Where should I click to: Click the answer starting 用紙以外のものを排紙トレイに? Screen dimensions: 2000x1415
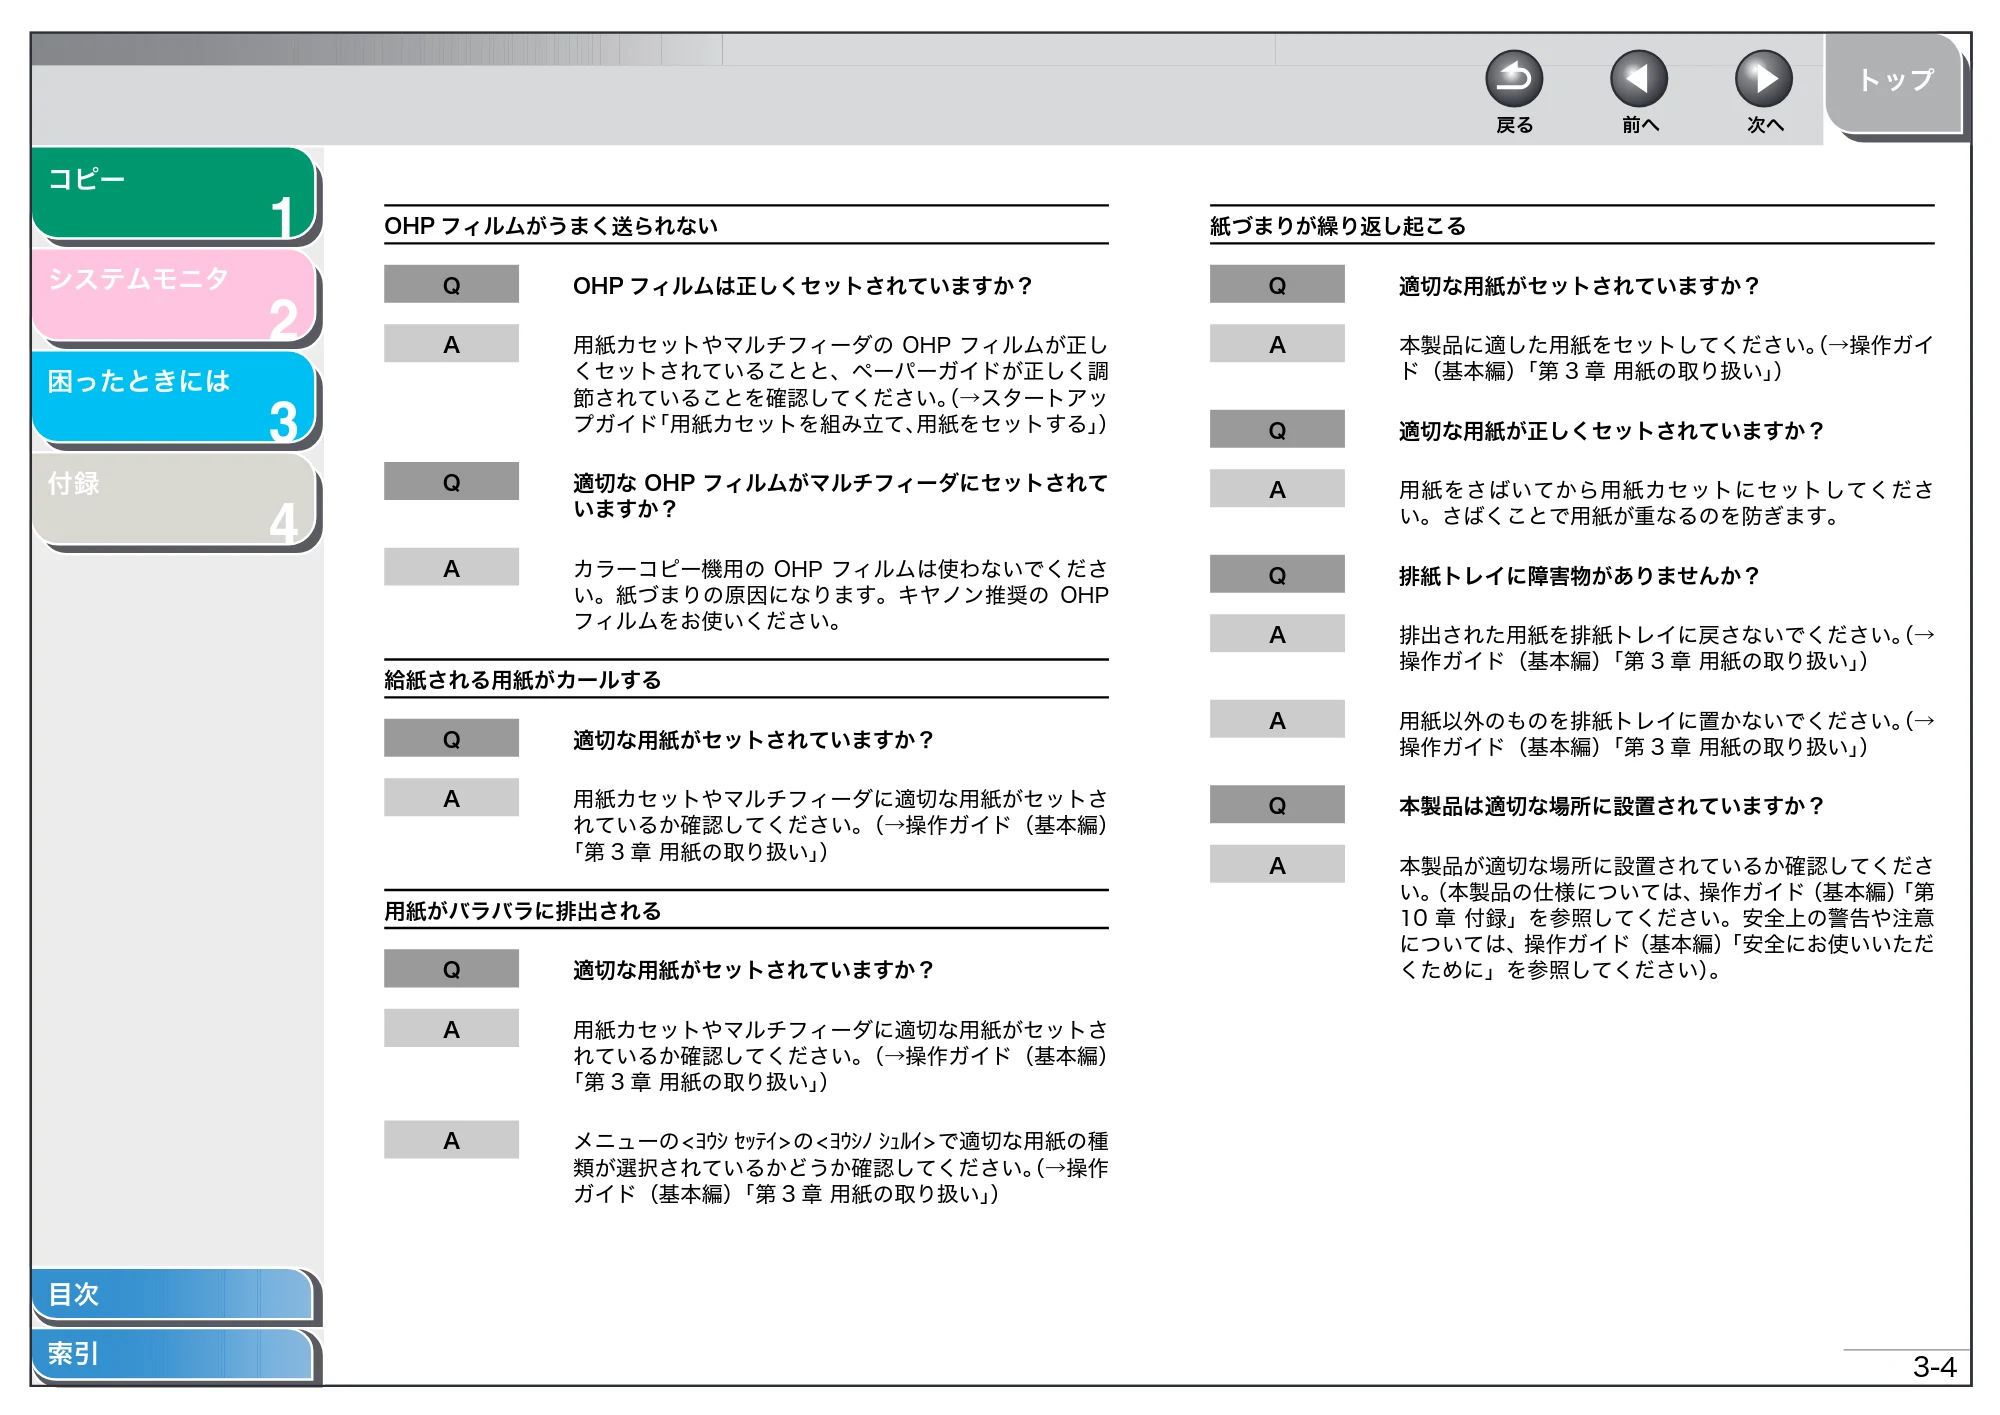click(1666, 734)
